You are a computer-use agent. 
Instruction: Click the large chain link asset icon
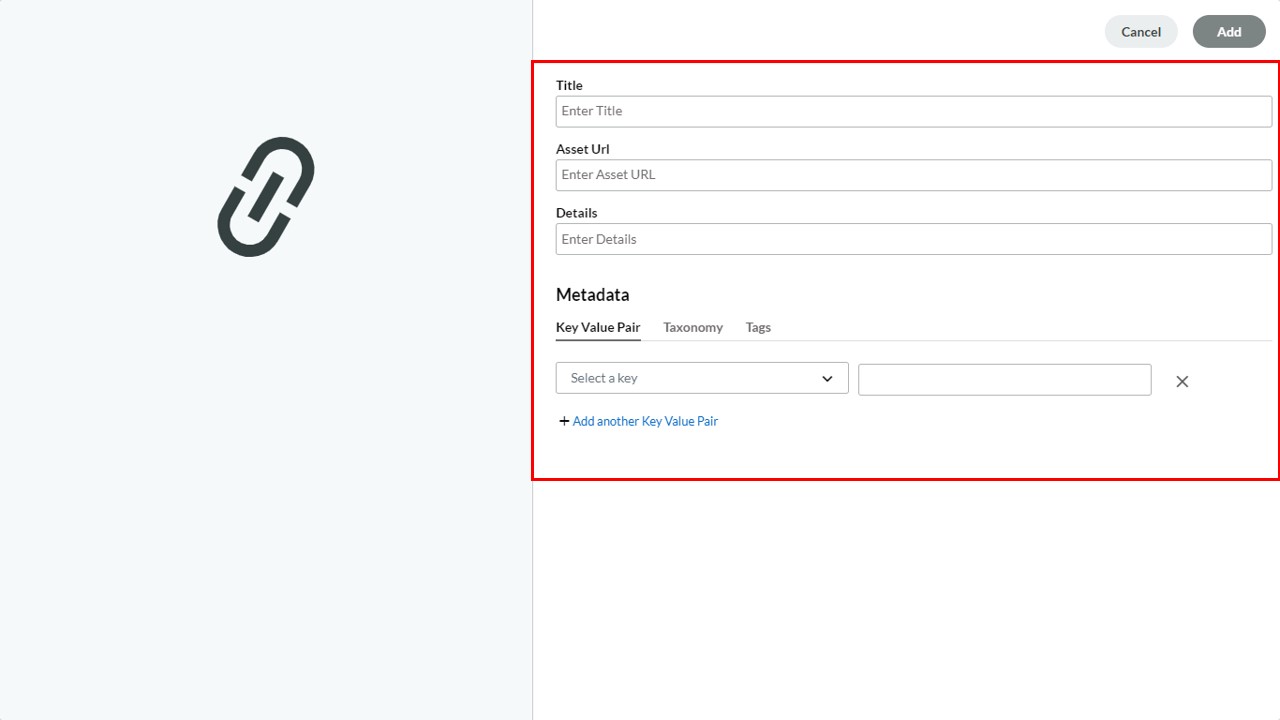(266, 197)
